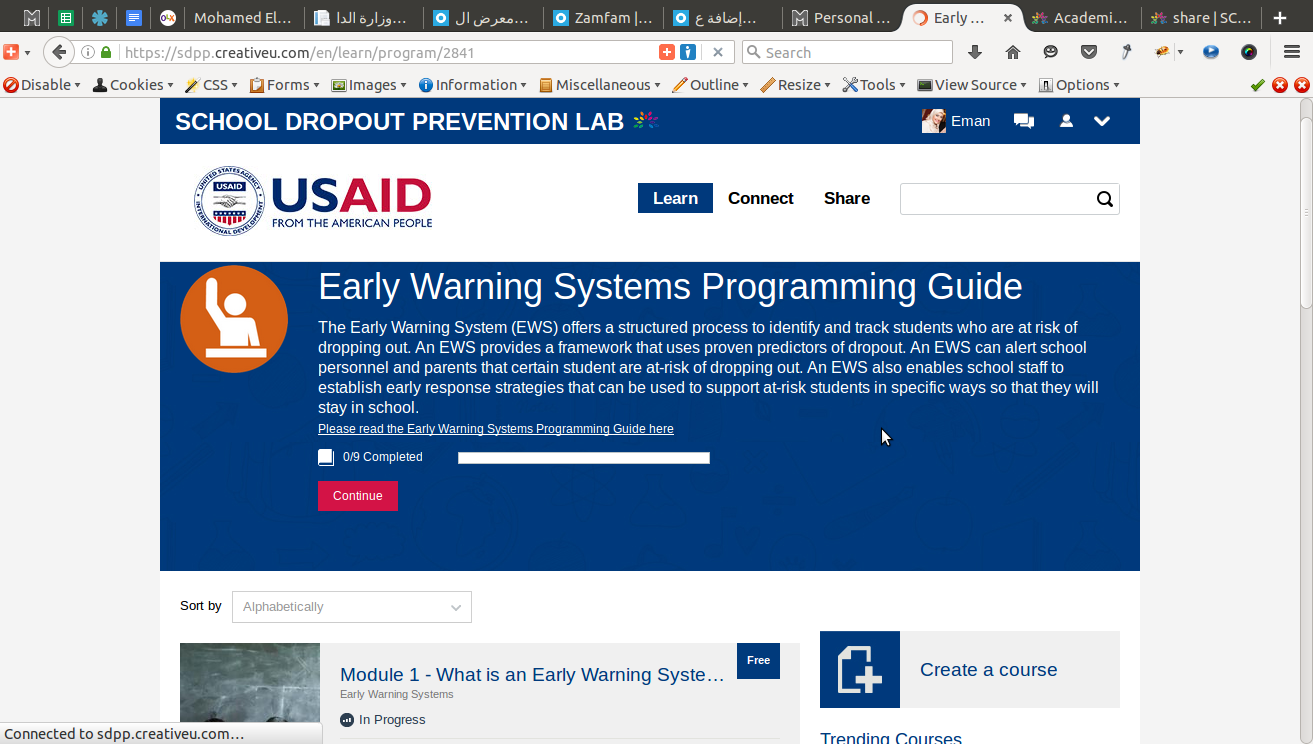Open the Early Warning Systems Programming Guide link
Viewport: 1313px width, 744px height.
pos(496,429)
